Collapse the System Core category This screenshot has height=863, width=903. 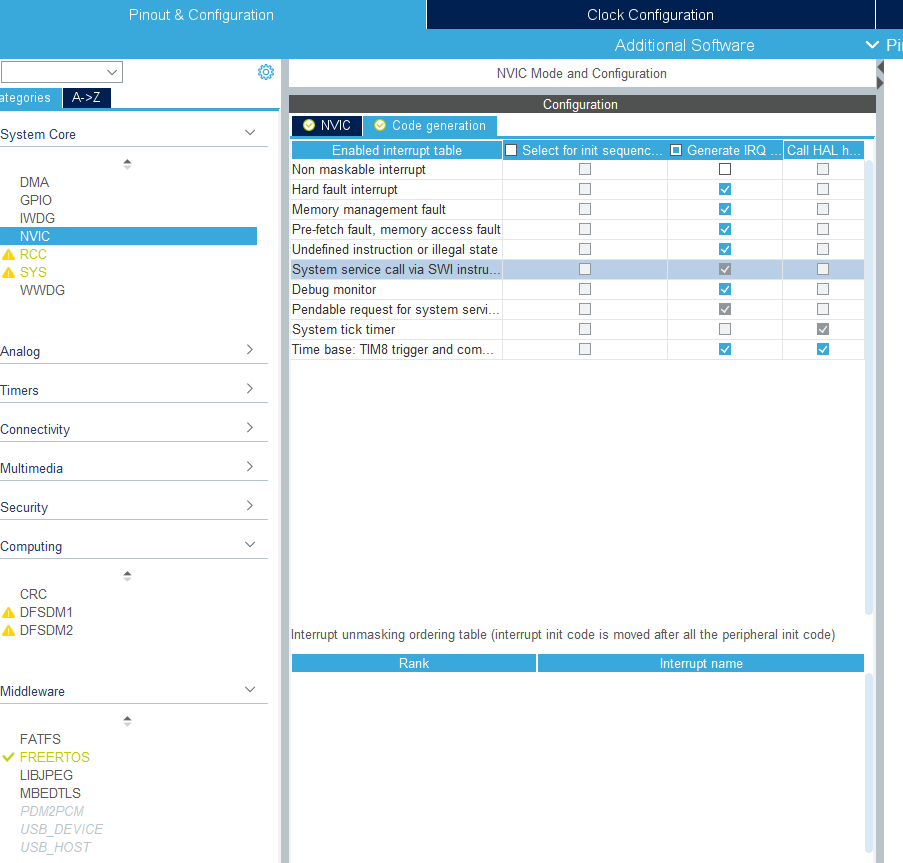pos(250,133)
